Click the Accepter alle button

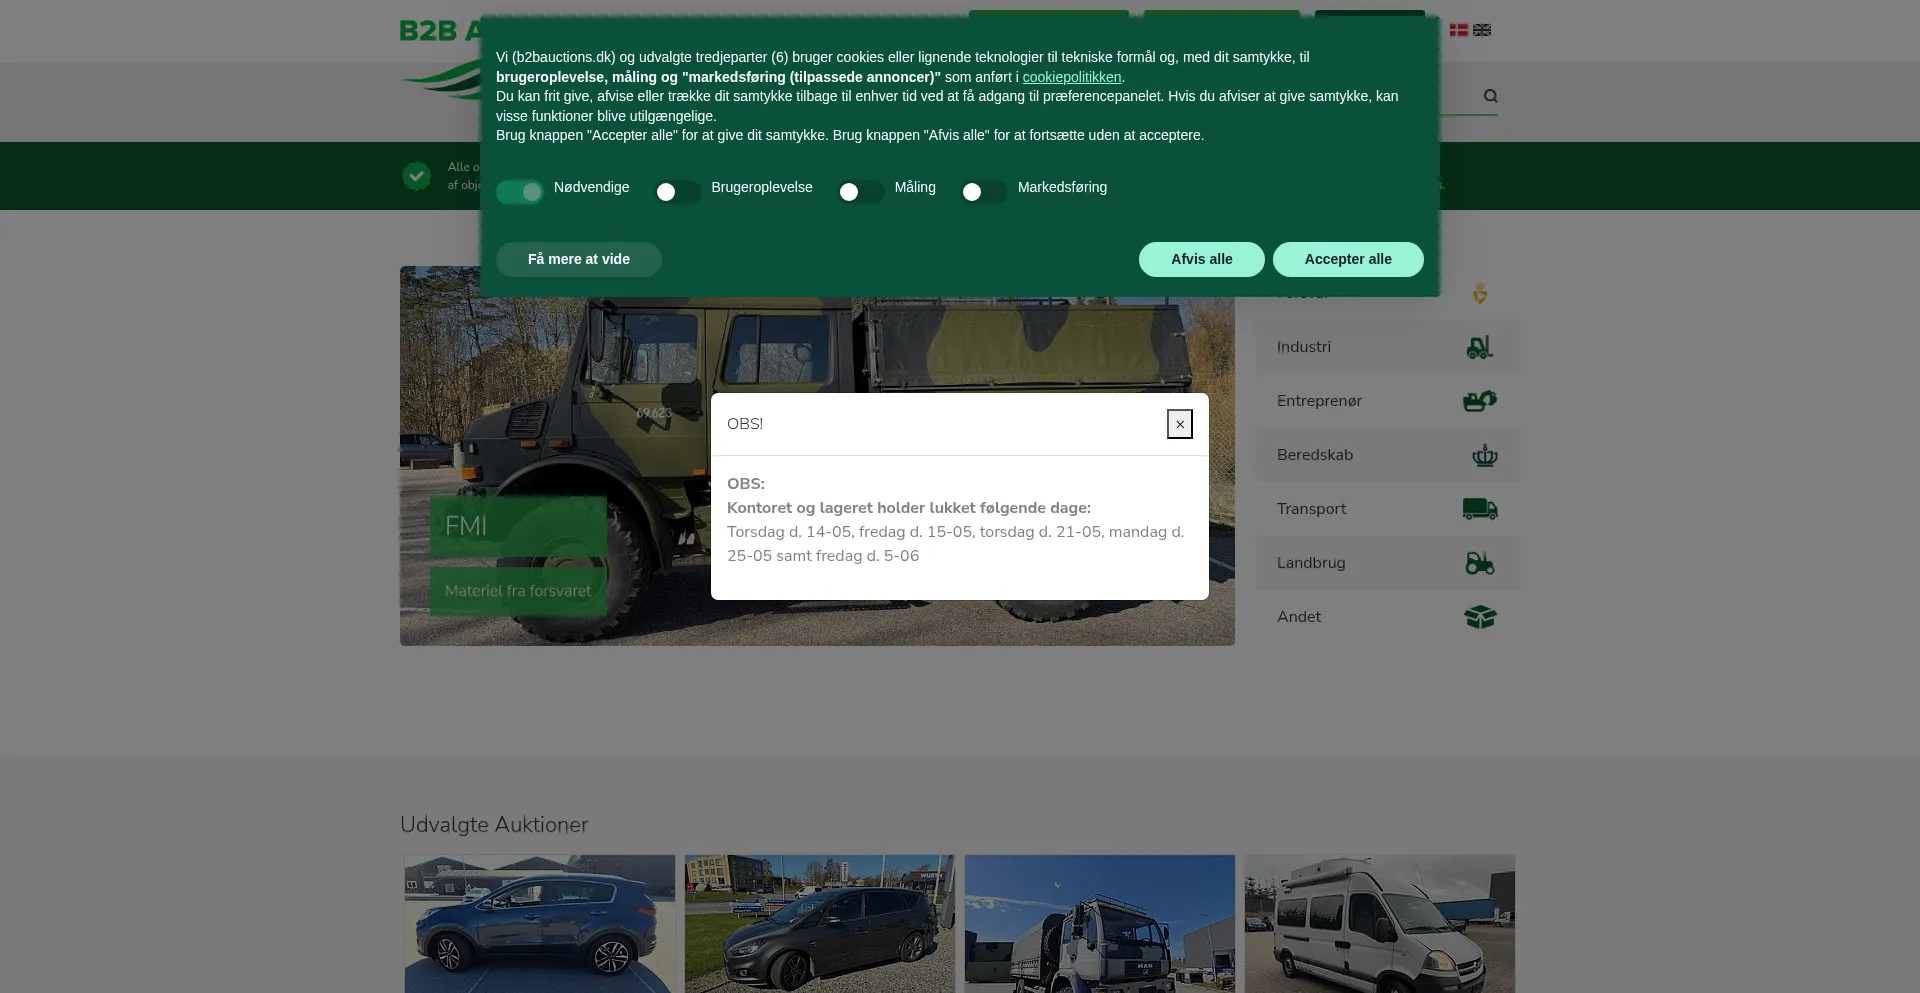click(1348, 259)
